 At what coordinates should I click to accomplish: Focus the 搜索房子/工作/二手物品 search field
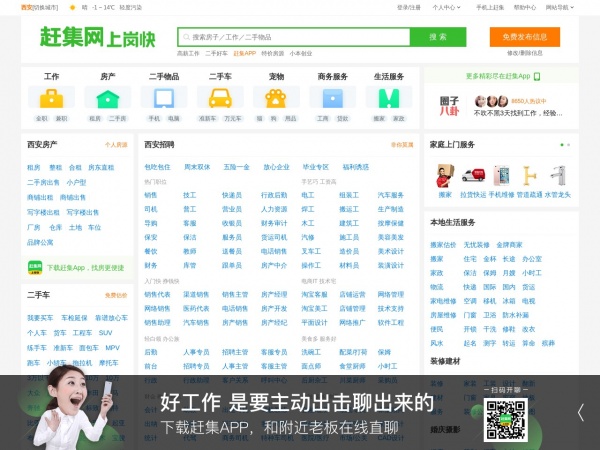pos(294,37)
